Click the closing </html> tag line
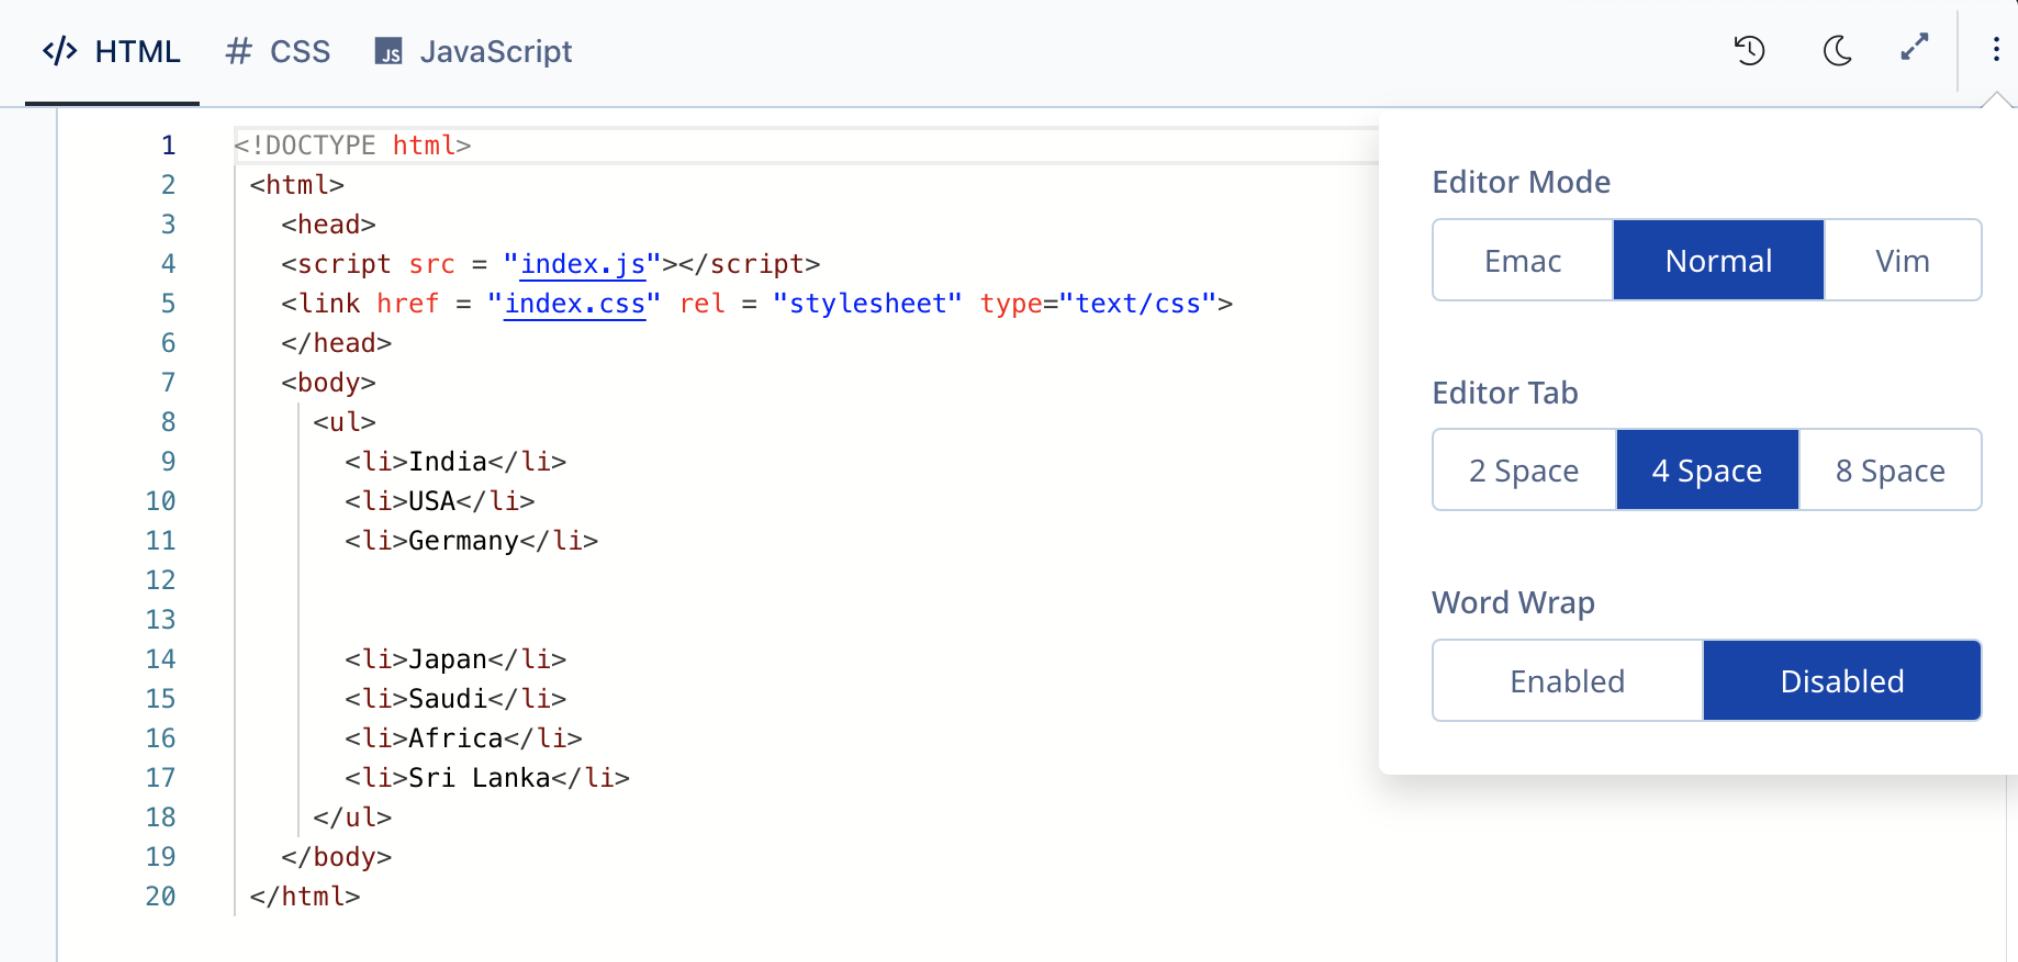2018x962 pixels. tap(305, 897)
